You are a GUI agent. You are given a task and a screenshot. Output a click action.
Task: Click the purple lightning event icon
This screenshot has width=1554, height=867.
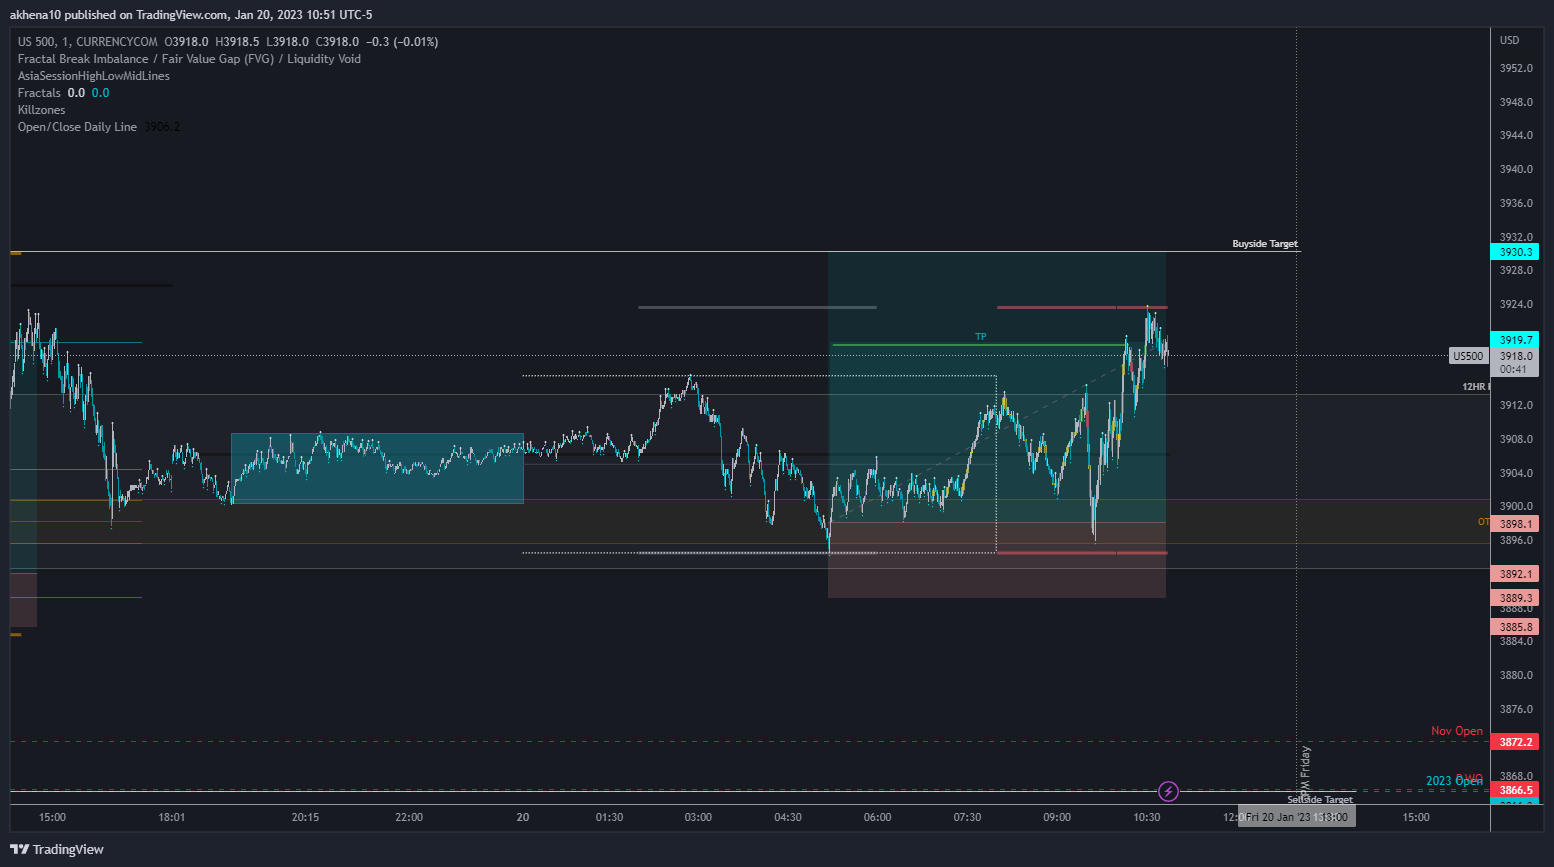click(x=1168, y=792)
